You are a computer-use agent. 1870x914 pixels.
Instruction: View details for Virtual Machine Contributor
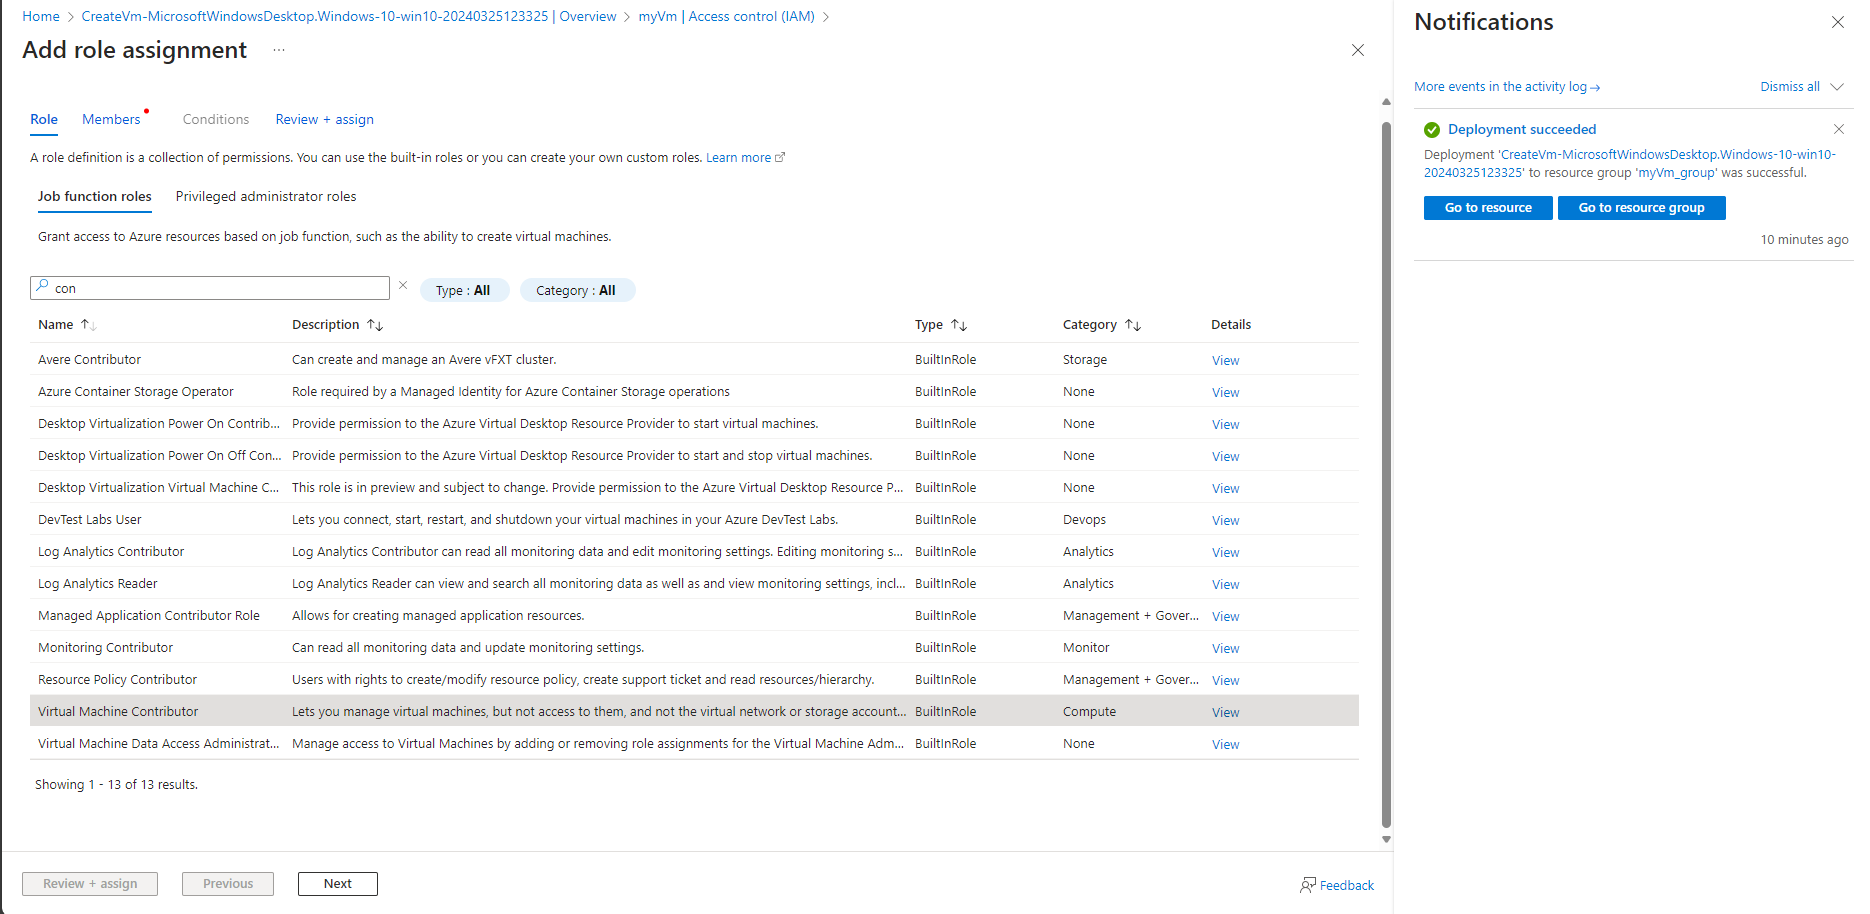coord(1225,713)
